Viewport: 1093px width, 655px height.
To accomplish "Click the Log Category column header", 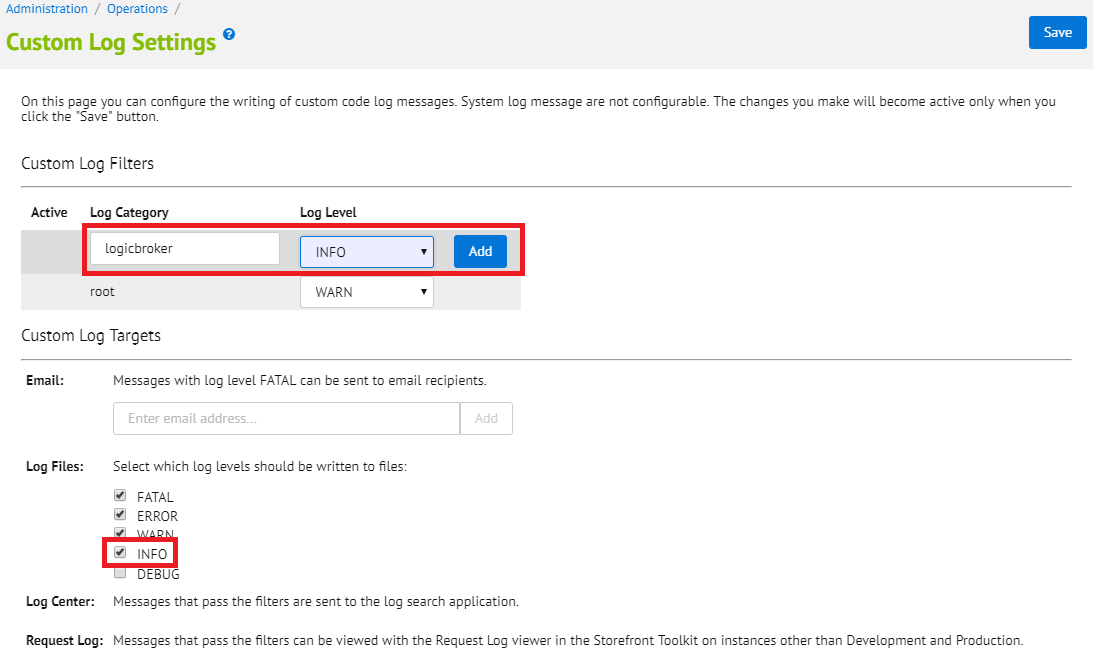I will point(129,212).
